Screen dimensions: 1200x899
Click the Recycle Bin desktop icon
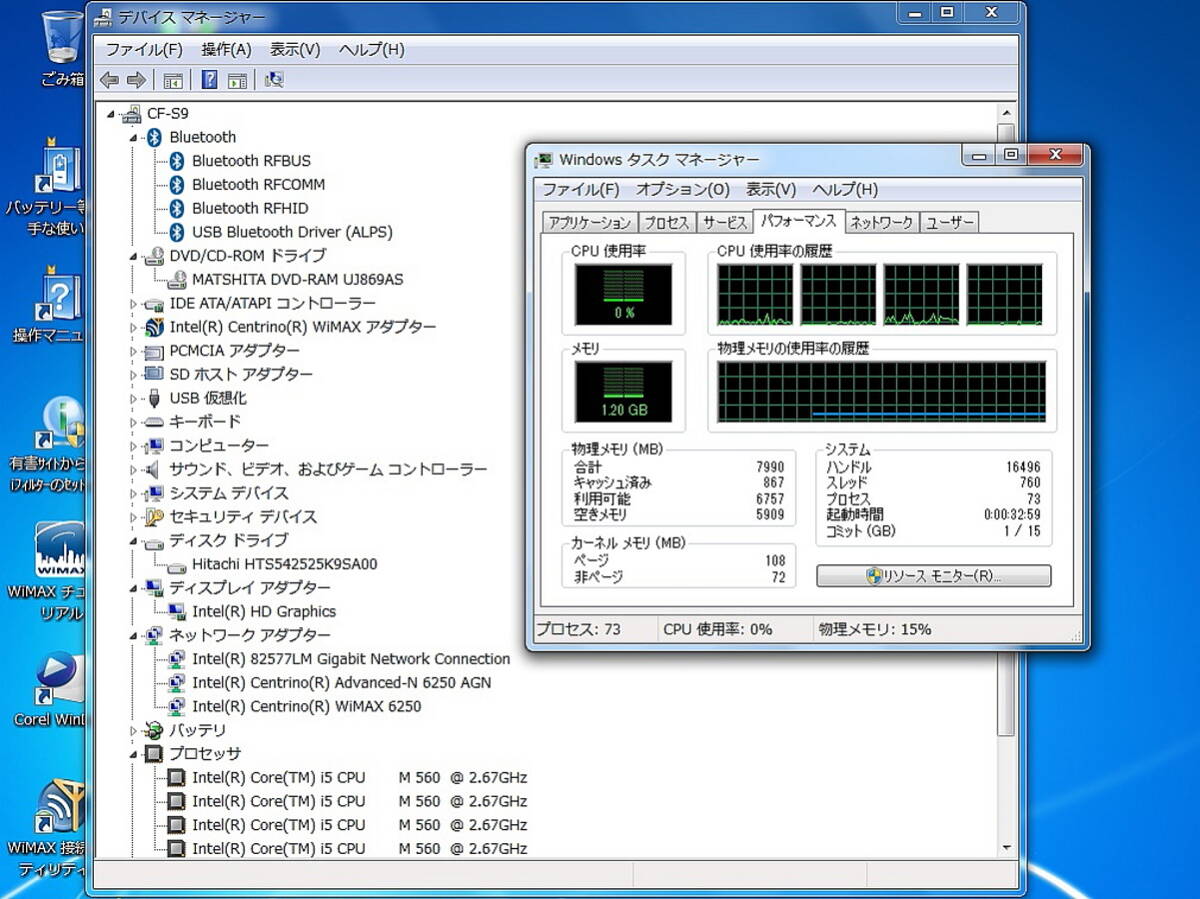point(63,50)
